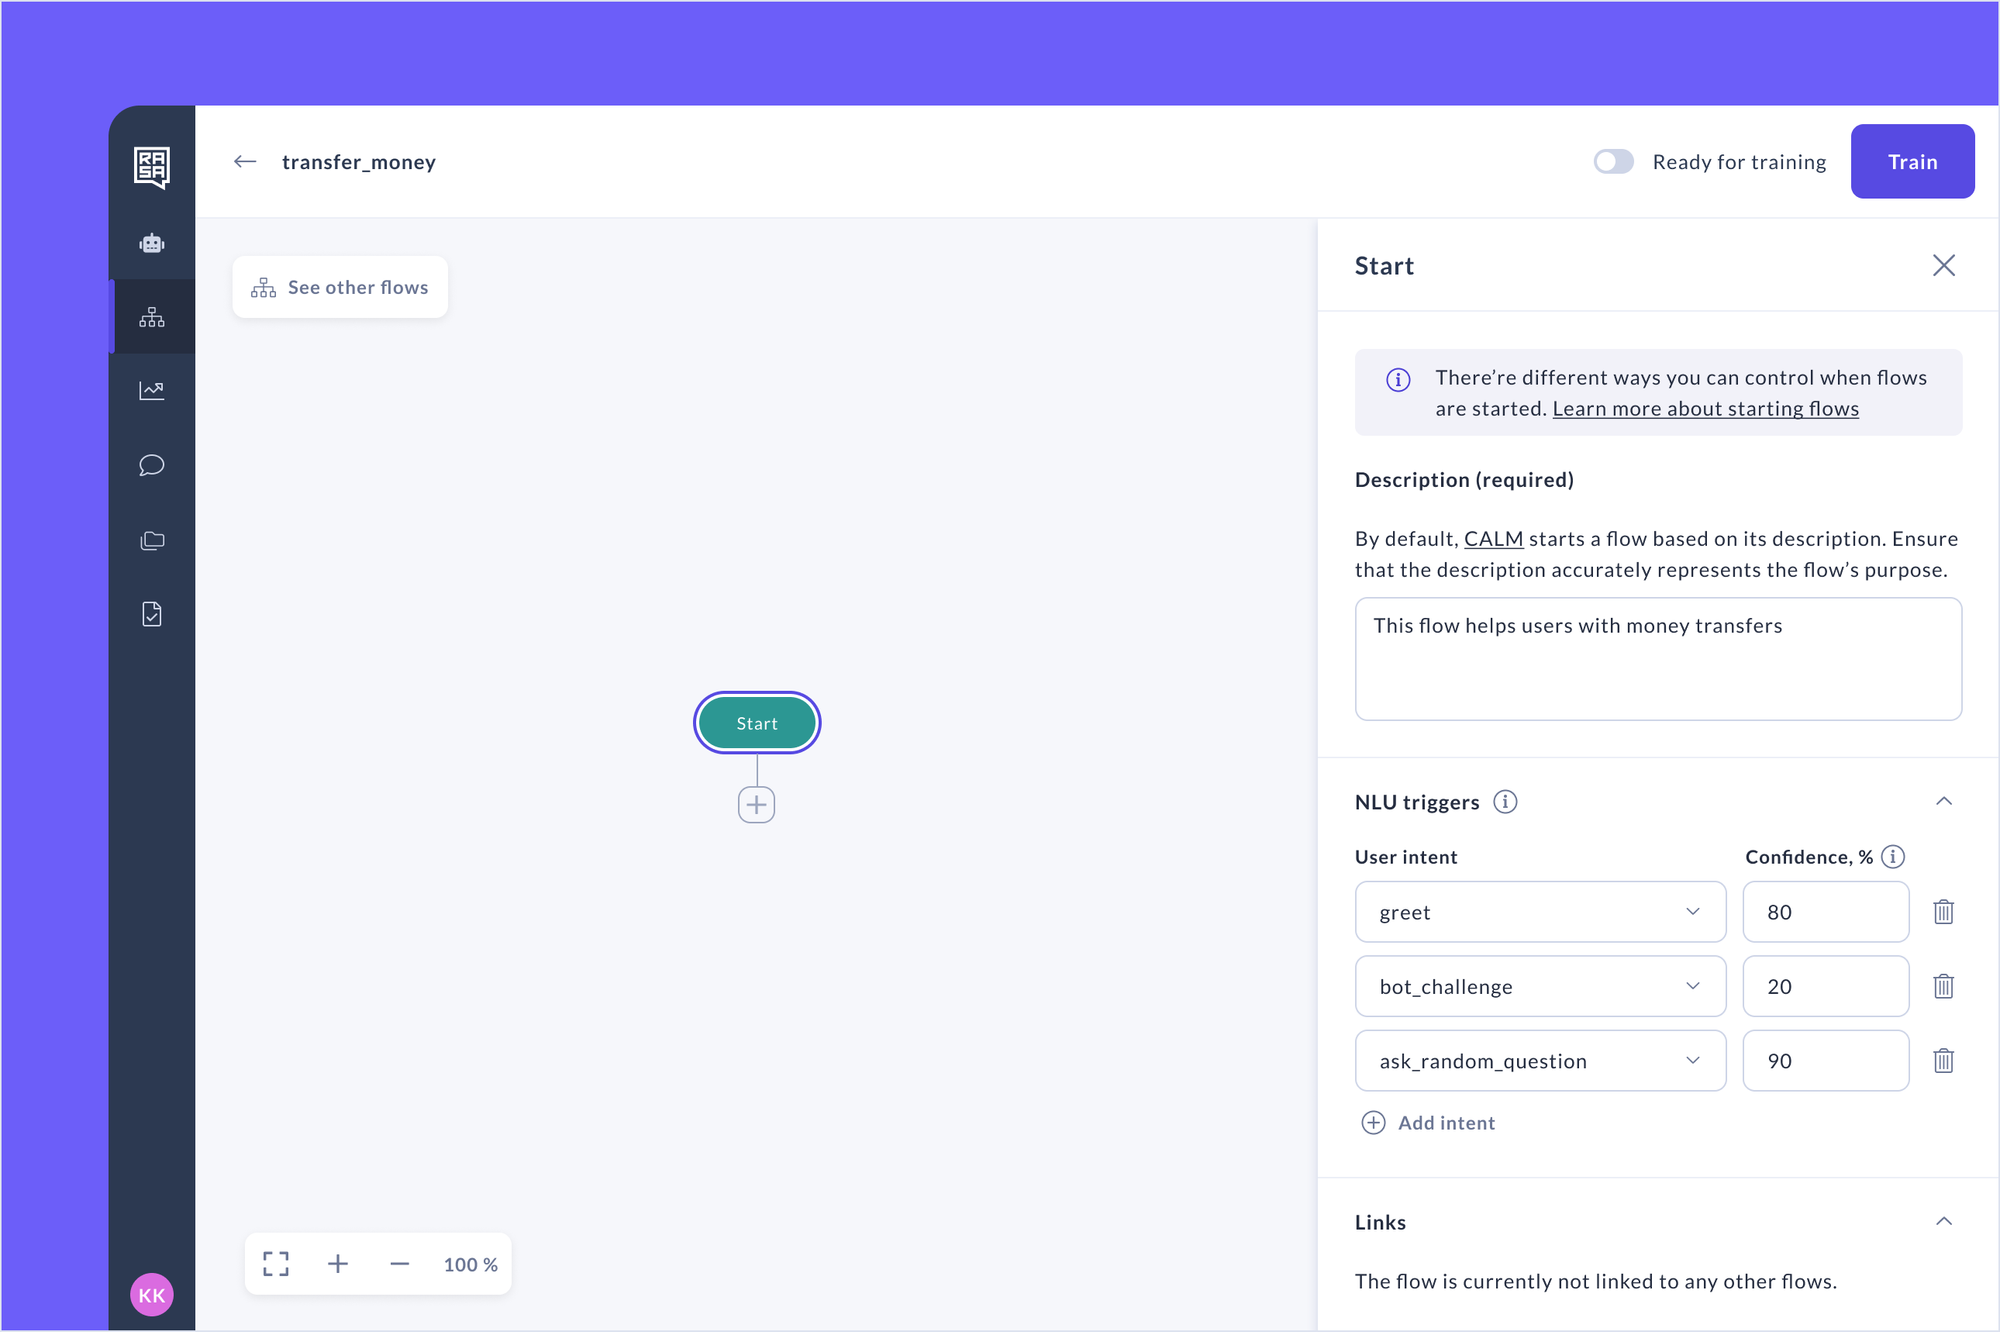Image resolution: width=2000 pixels, height=1332 pixels.
Task: Add a step below the Start node
Action: point(756,805)
